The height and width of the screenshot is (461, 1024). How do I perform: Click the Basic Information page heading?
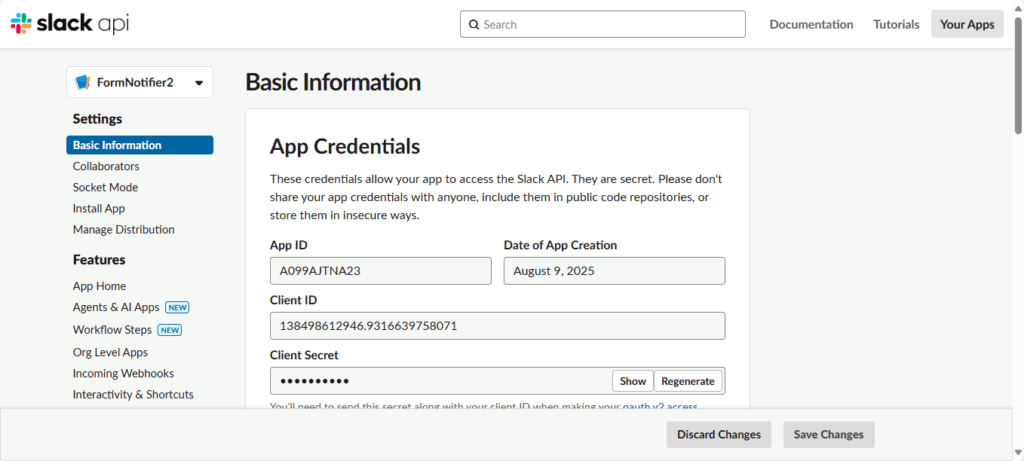[333, 82]
